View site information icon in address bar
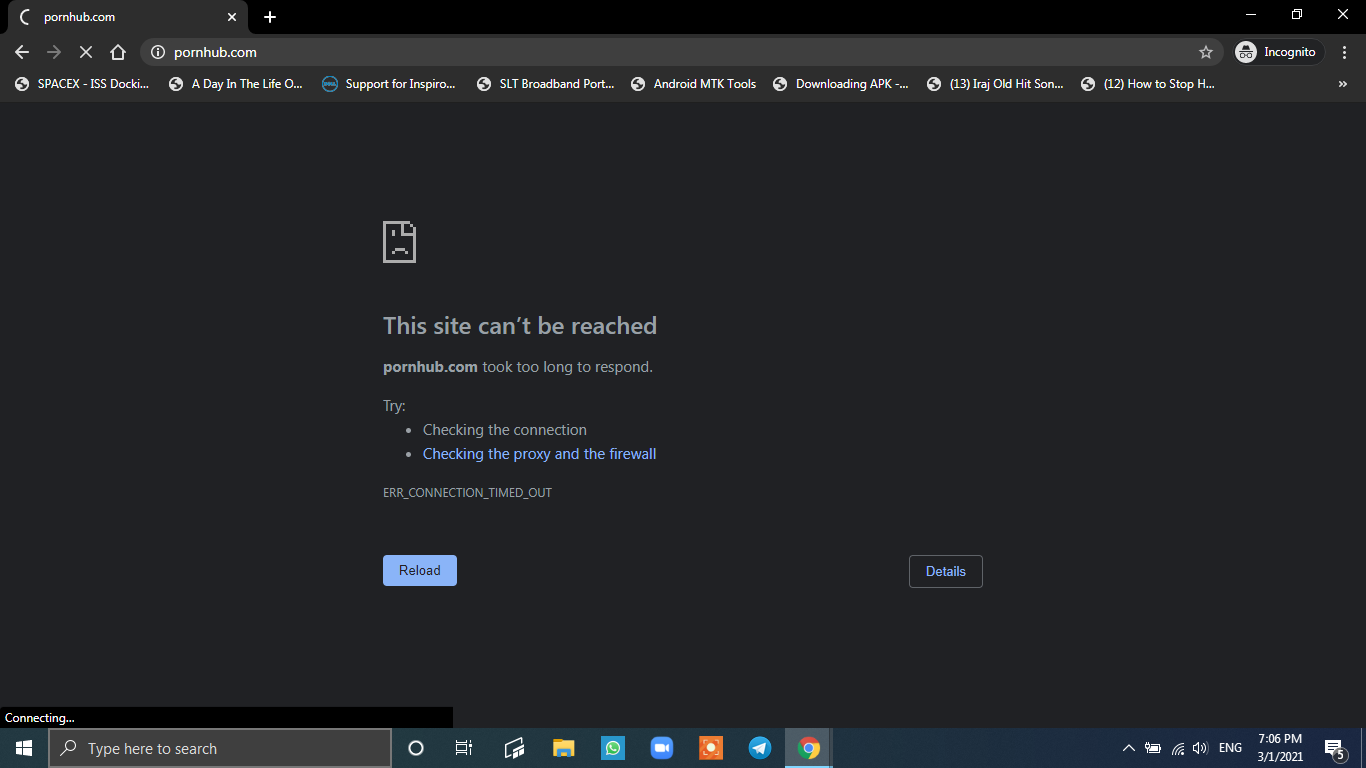This screenshot has height=768, width=1366. pos(157,52)
